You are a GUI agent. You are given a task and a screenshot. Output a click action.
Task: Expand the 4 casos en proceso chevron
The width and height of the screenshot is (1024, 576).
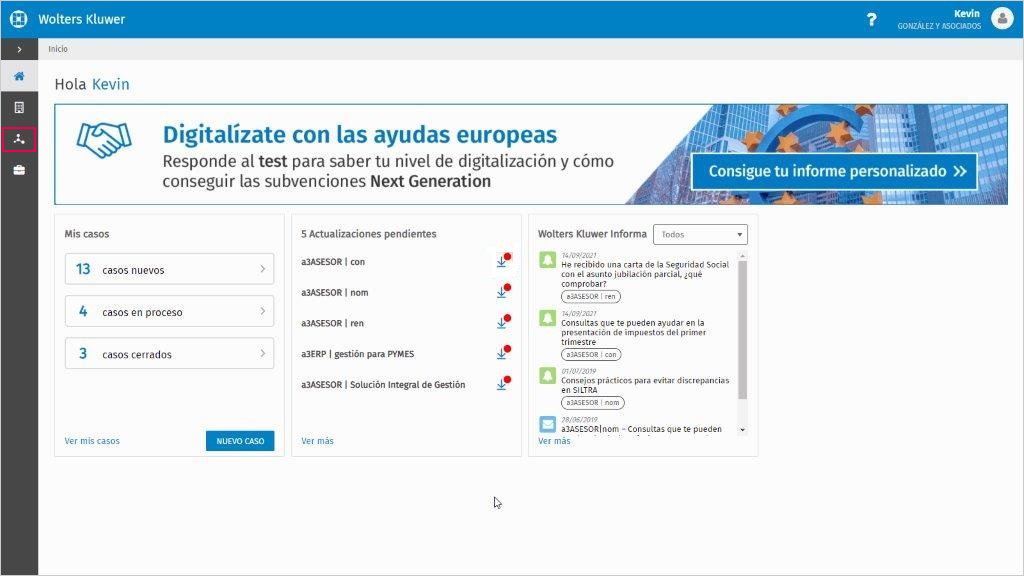(x=263, y=312)
